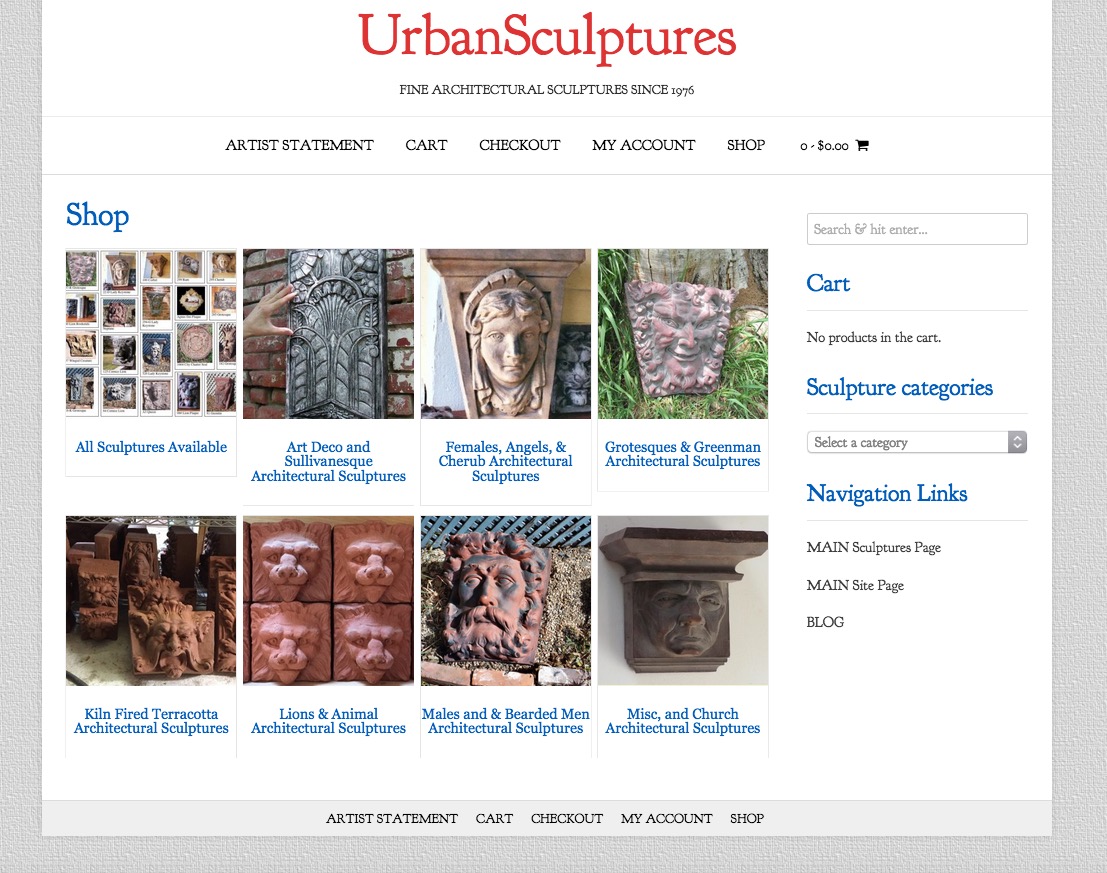Image resolution: width=1107 pixels, height=873 pixels.
Task: Open My Account from top navigation
Action: pos(644,145)
